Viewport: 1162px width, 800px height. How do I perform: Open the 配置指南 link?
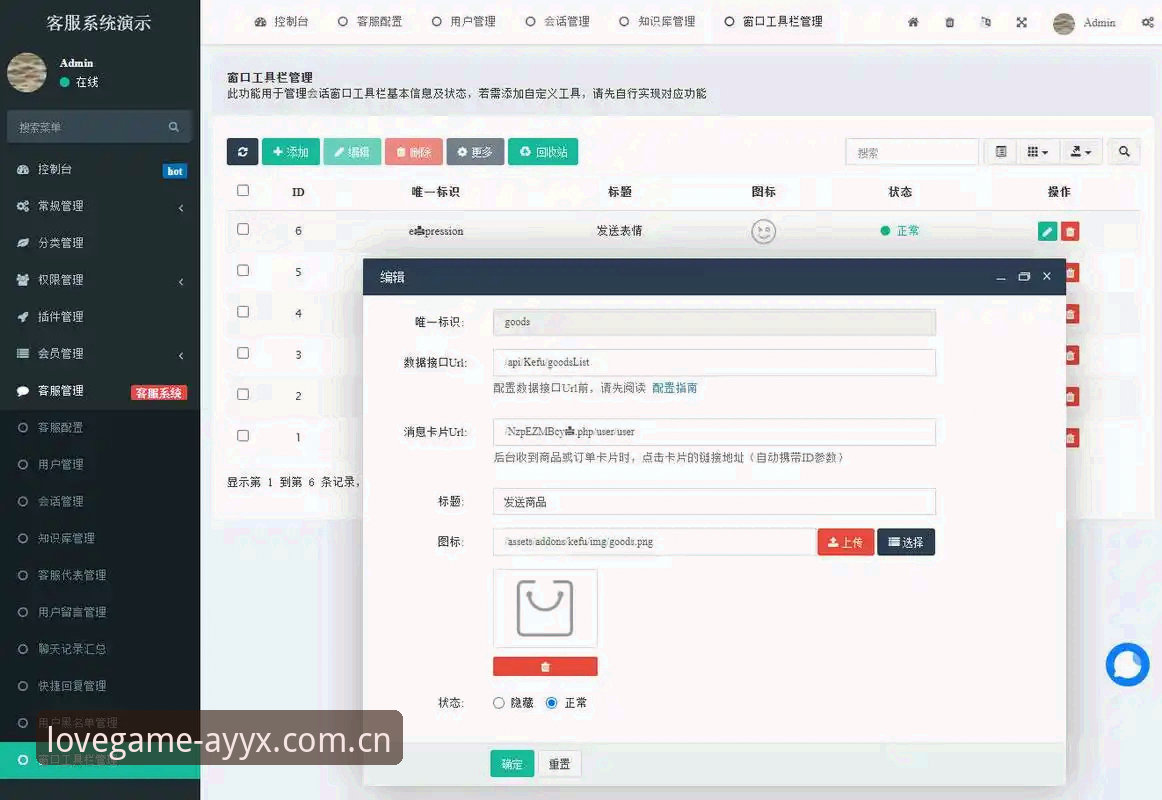(x=674, y=387)
